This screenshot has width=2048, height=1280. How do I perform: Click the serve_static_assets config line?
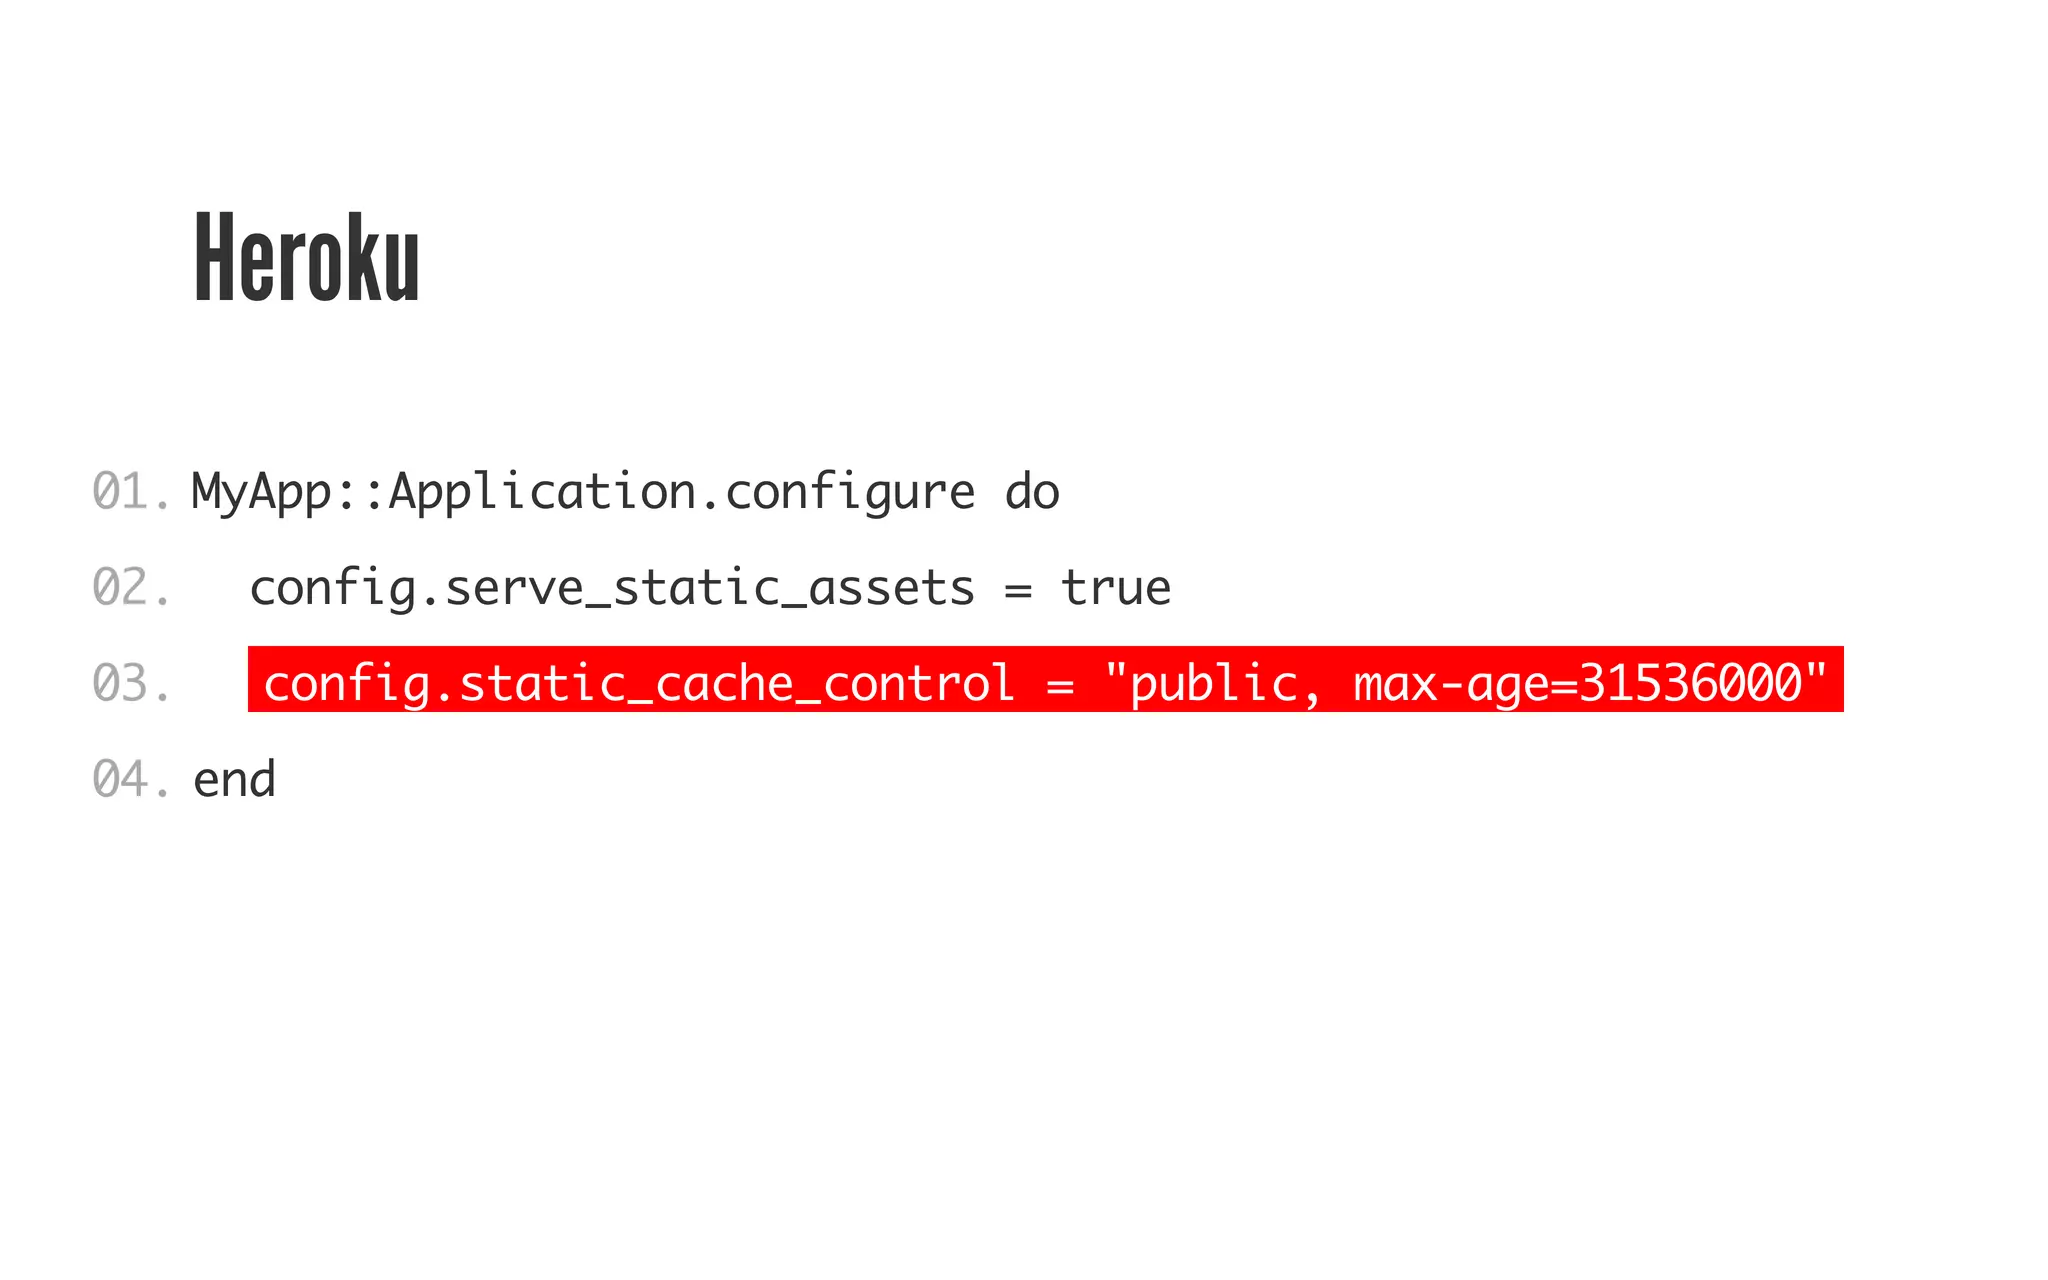710,589
